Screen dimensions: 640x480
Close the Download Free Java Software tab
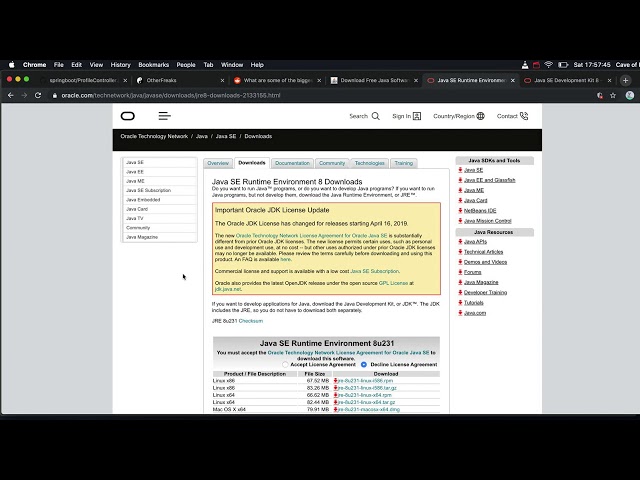point(416,80)
